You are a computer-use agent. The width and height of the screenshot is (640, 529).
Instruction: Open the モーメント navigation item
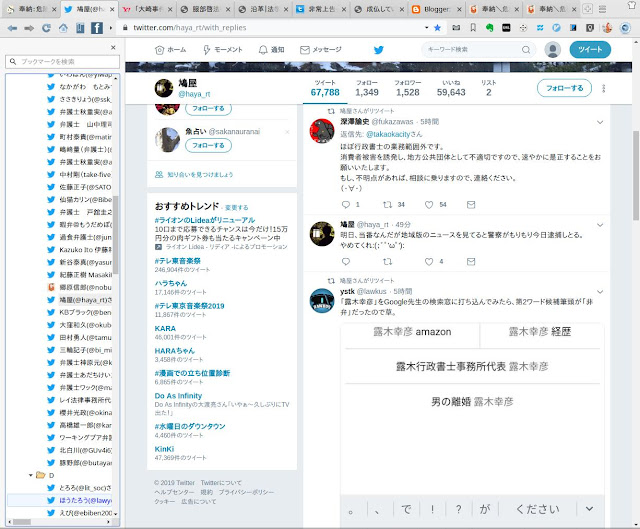(222, 50)
